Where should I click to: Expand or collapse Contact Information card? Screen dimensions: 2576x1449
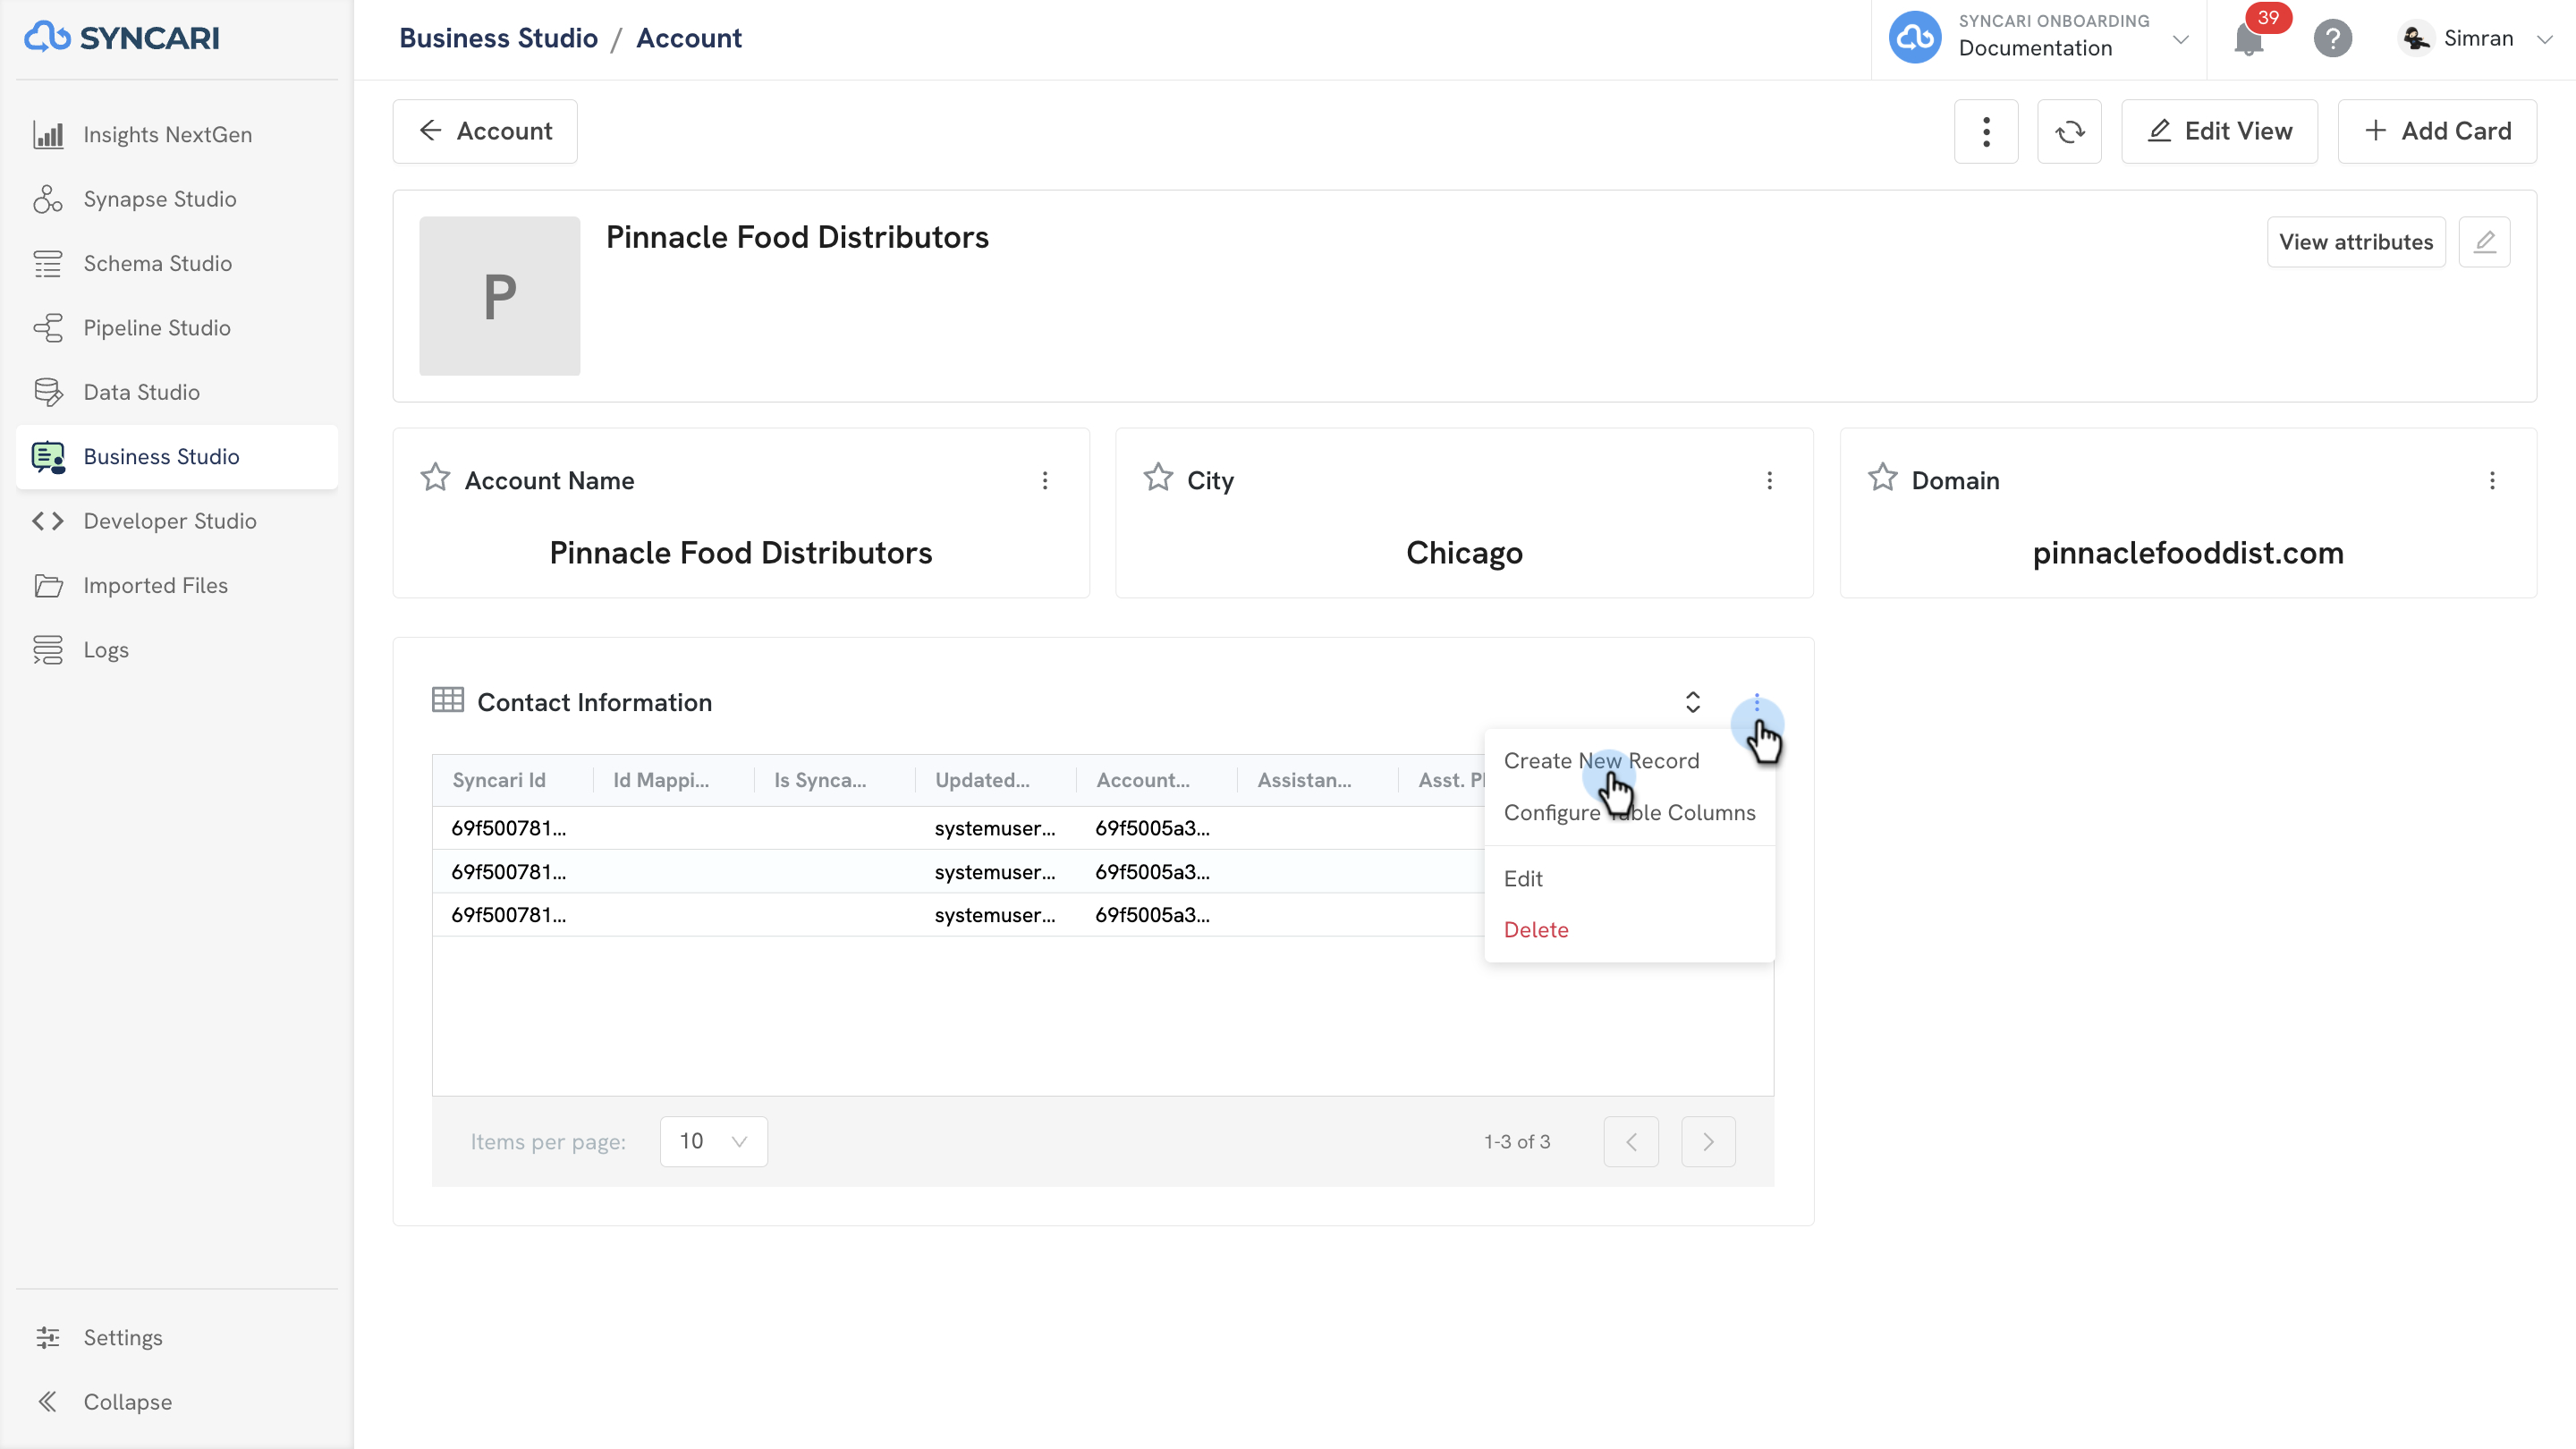1692,702
